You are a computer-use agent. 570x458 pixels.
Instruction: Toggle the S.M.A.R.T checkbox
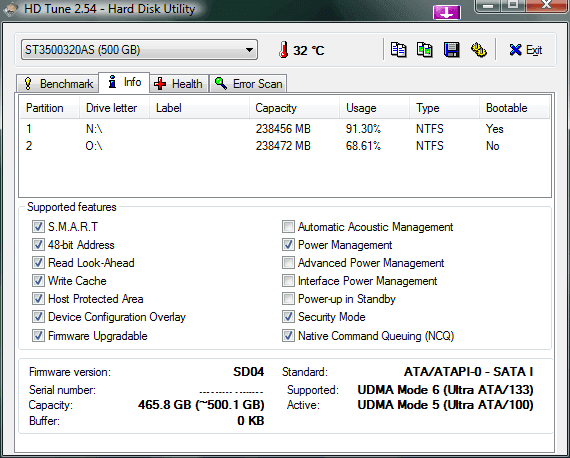(38, 226)
